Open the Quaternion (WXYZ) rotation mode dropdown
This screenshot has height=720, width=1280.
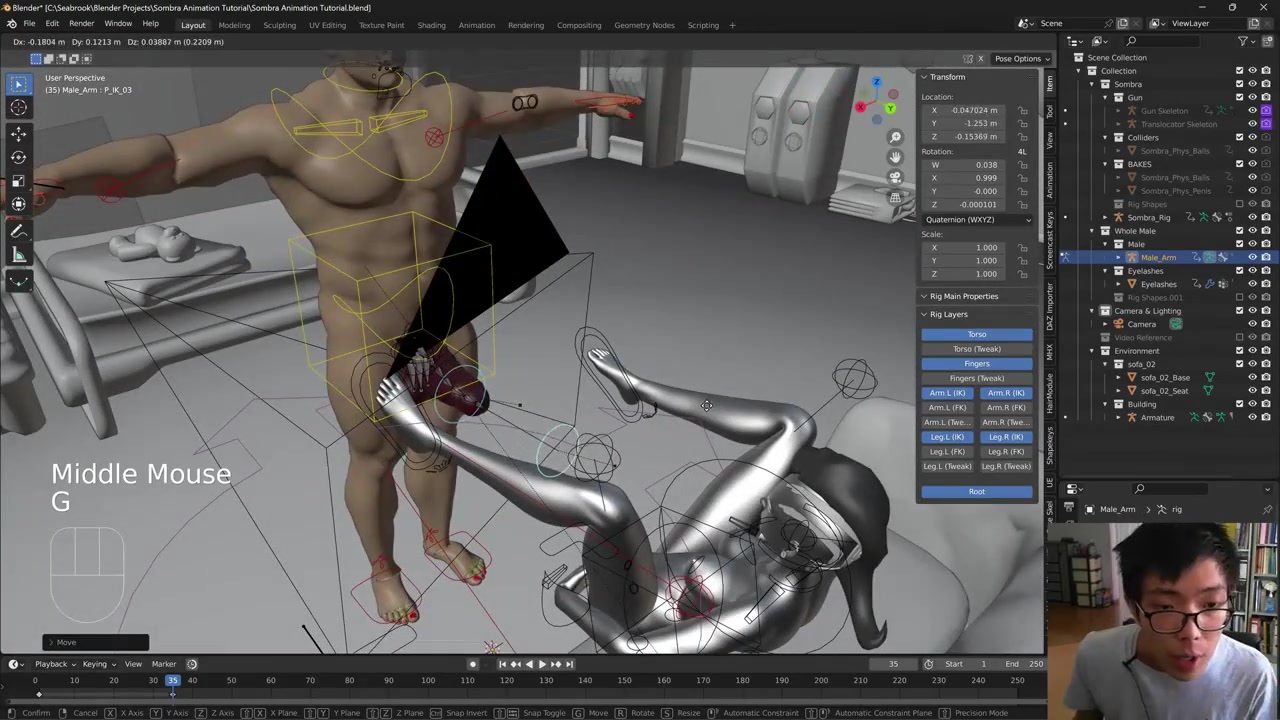[x=977, y=219]
